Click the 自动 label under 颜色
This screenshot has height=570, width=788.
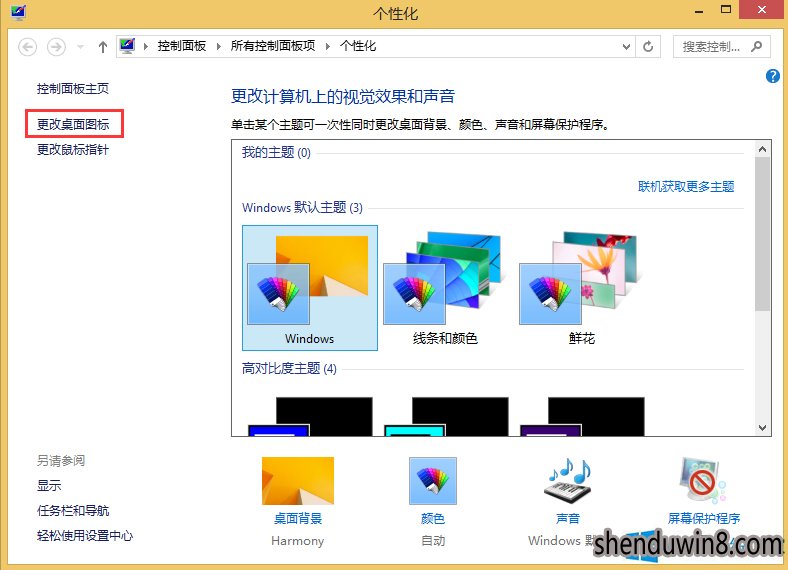pos(433,541)
